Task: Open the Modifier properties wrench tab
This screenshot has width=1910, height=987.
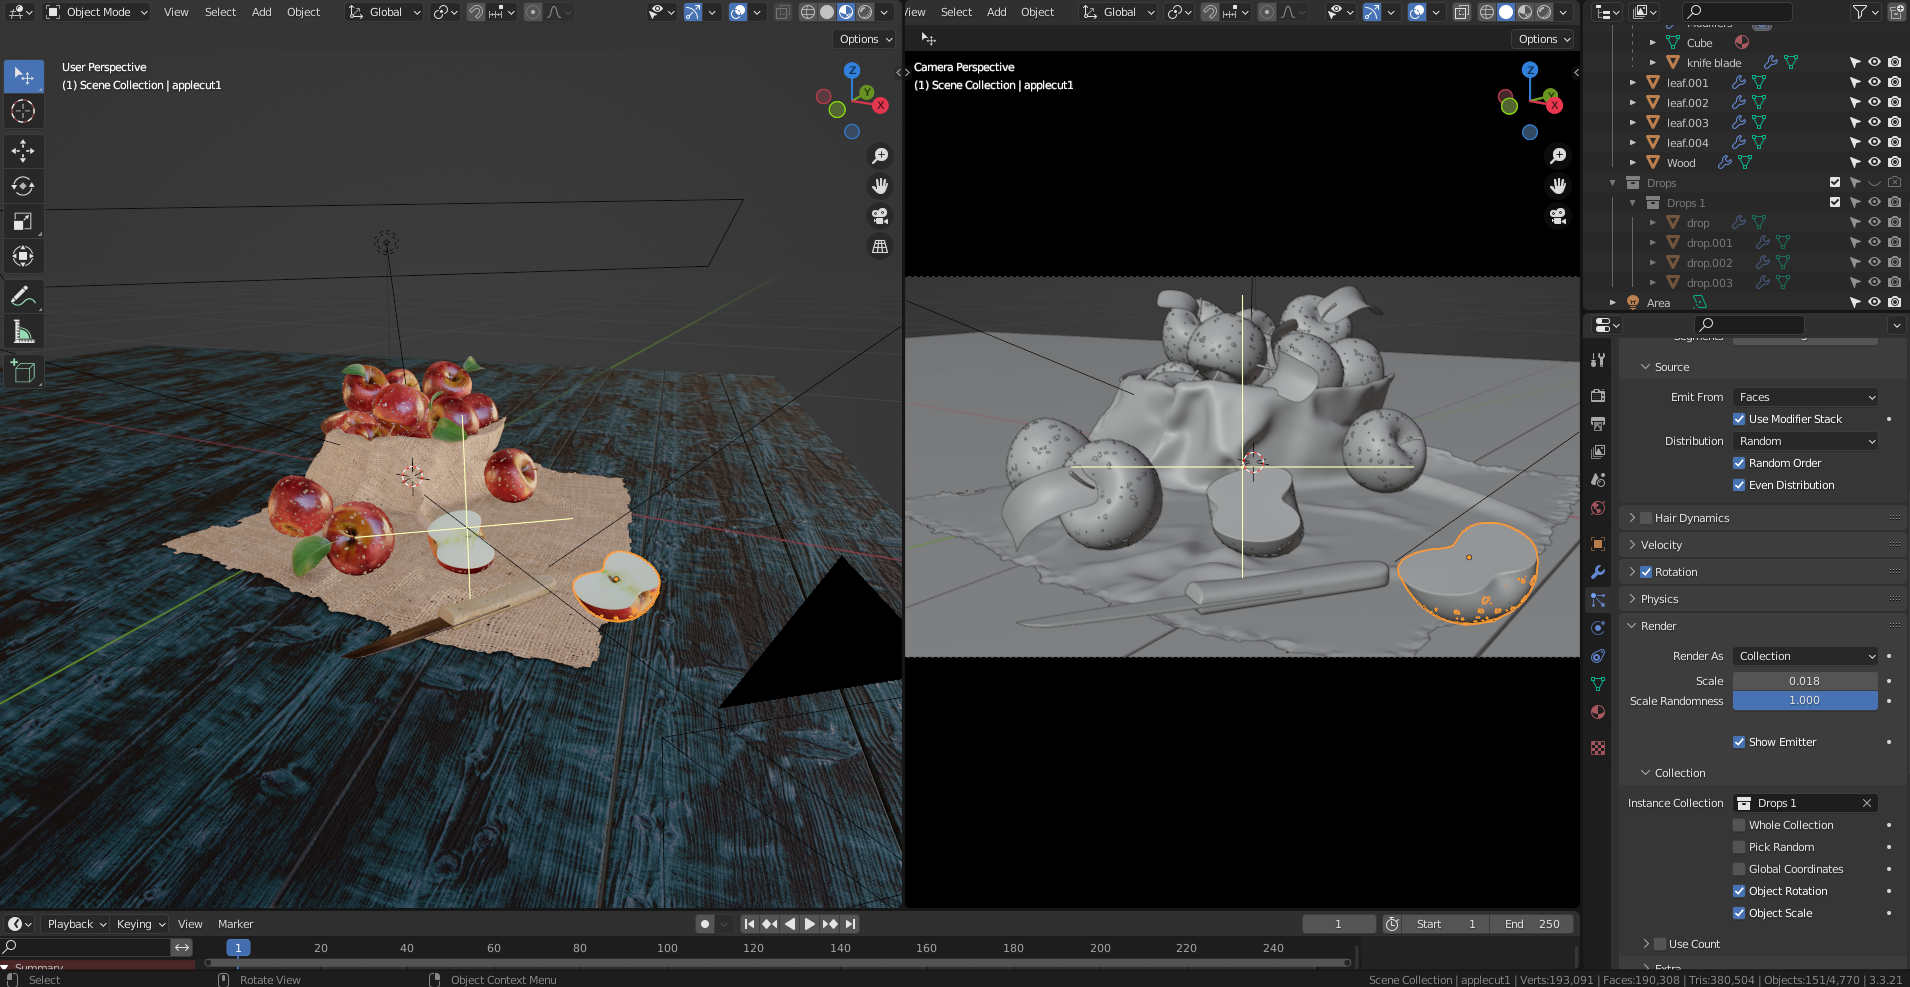Action: tap(1598, 572)
